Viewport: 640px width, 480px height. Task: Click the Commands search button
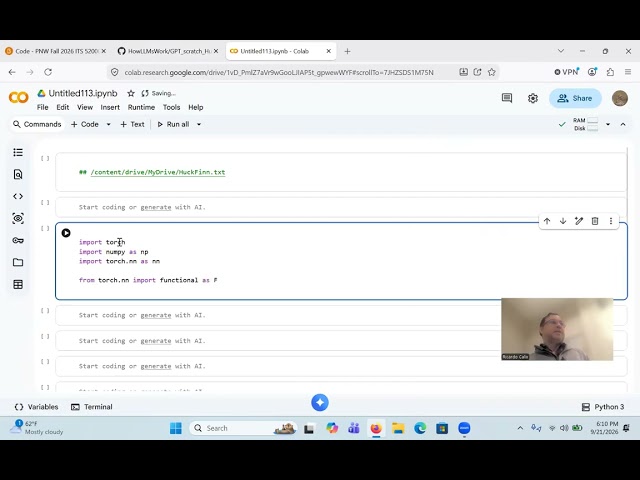[37, 124]
